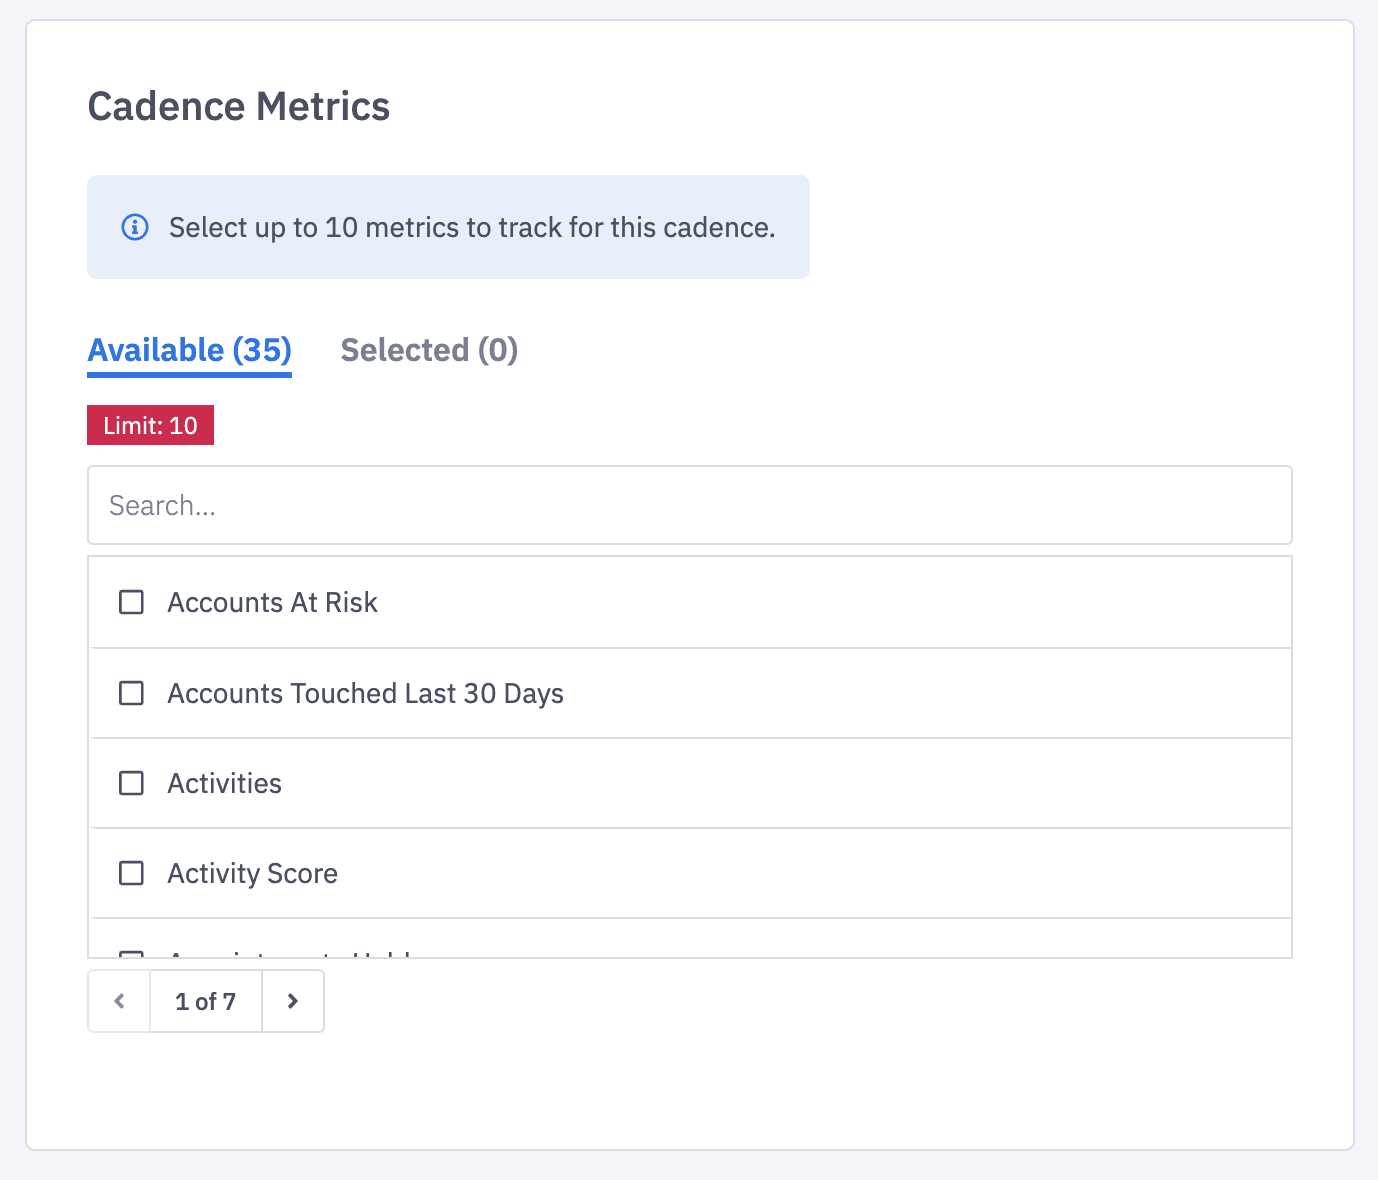
Task: Click the 'Accounts At Risk' label text
Action: (272, 602)
